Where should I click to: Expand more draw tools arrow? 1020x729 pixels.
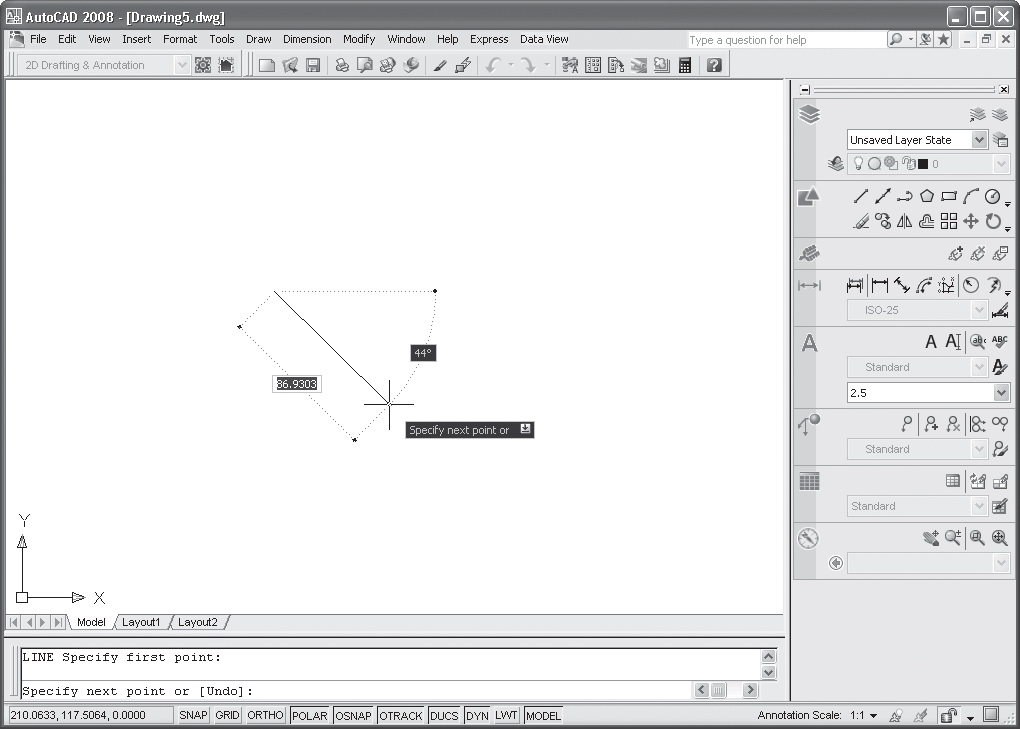[x=1008, y=205]
